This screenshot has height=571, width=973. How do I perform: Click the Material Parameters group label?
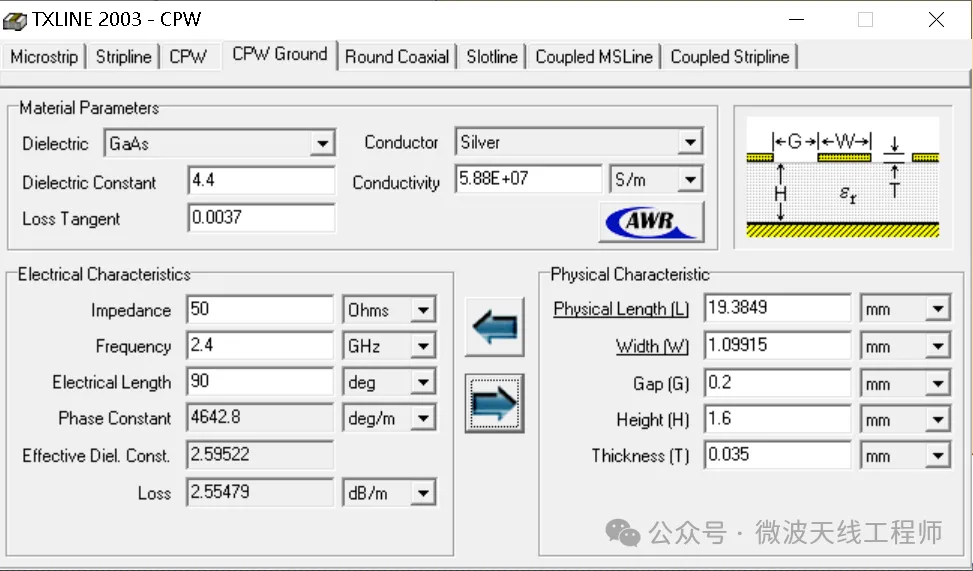[89, 108]
